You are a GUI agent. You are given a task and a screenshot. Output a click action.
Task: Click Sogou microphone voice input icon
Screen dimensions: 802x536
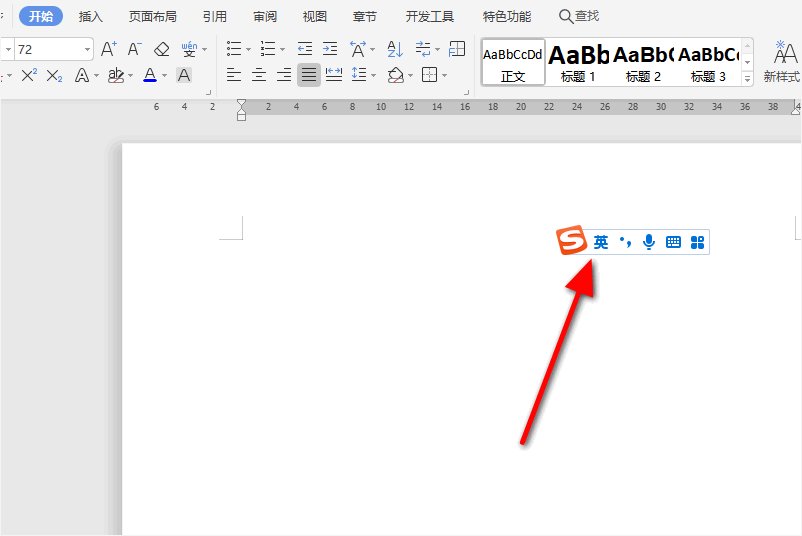tap(649, 242)
